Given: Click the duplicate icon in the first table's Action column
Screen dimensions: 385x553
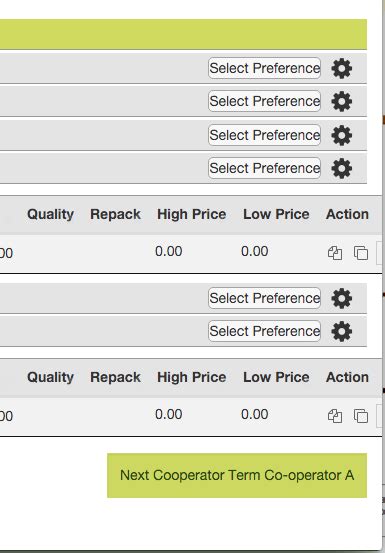Looking at the screenshot, I should click(361, 253).
